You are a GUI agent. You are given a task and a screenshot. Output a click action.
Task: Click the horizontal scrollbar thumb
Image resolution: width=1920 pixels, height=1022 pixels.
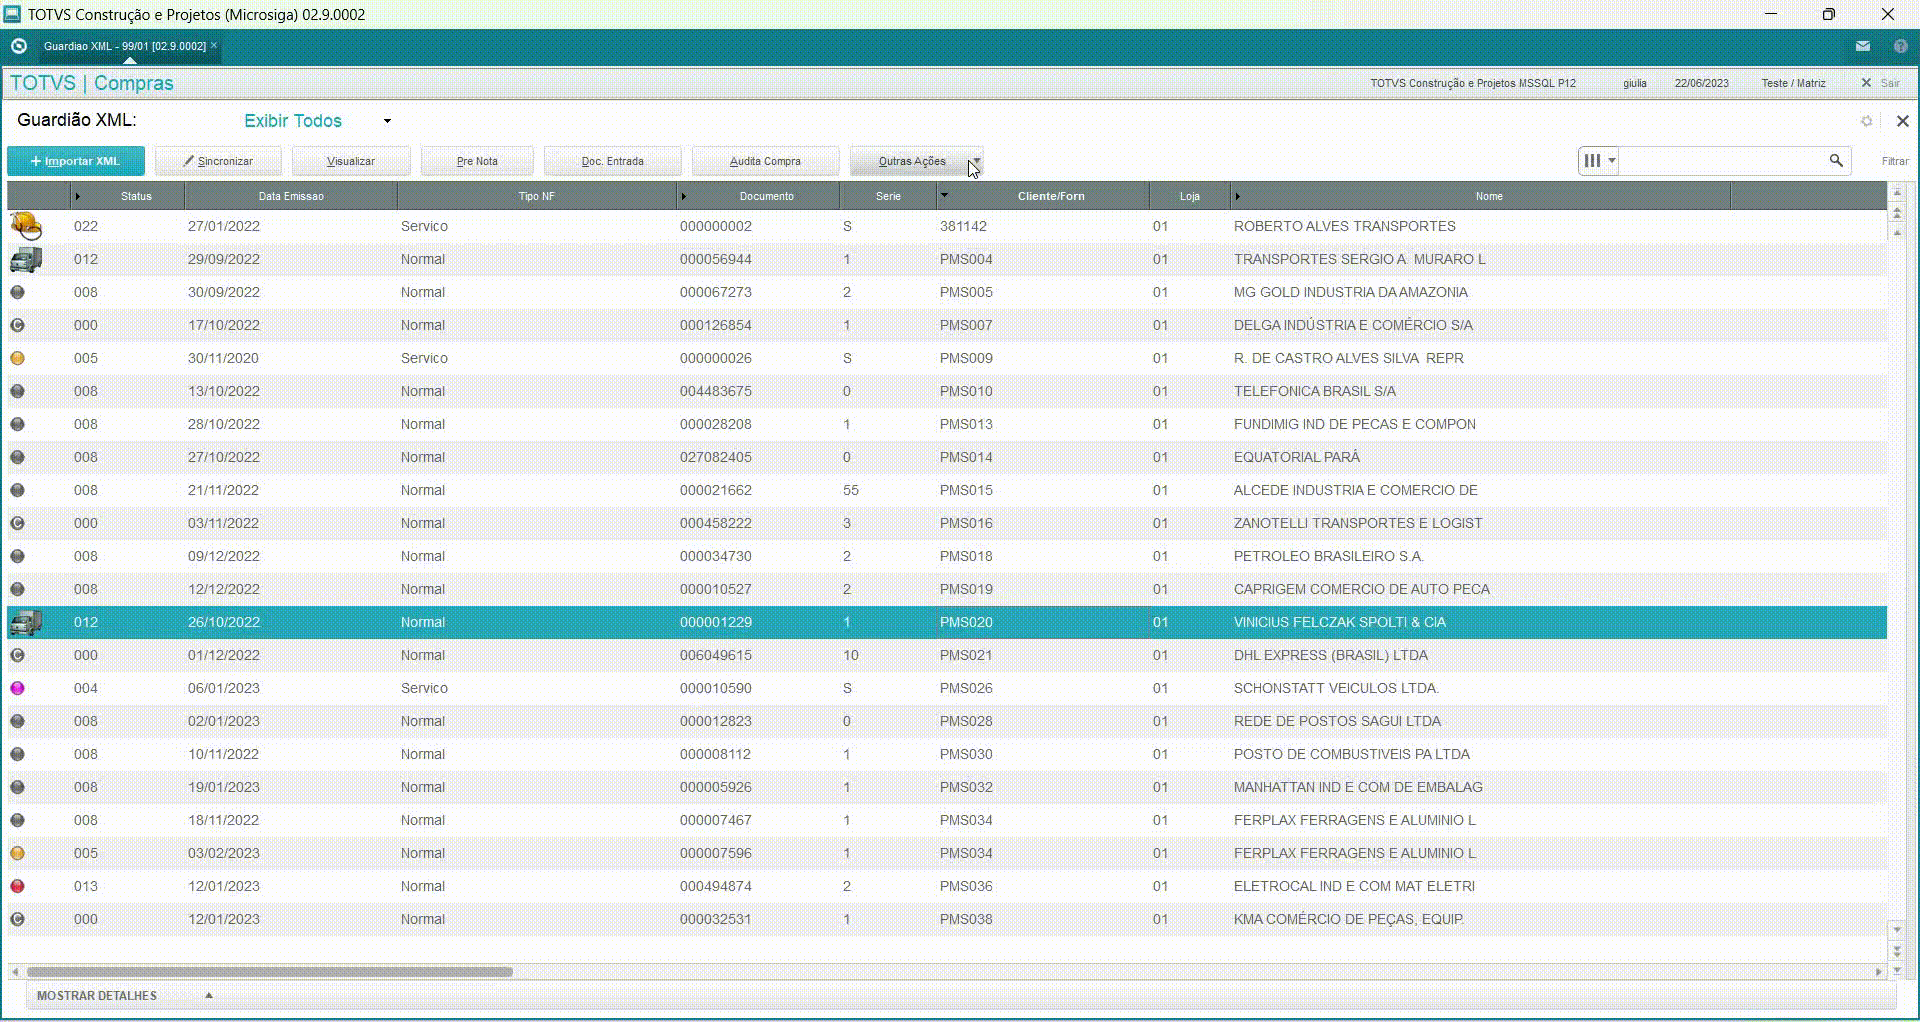click(x=270, y=972)
